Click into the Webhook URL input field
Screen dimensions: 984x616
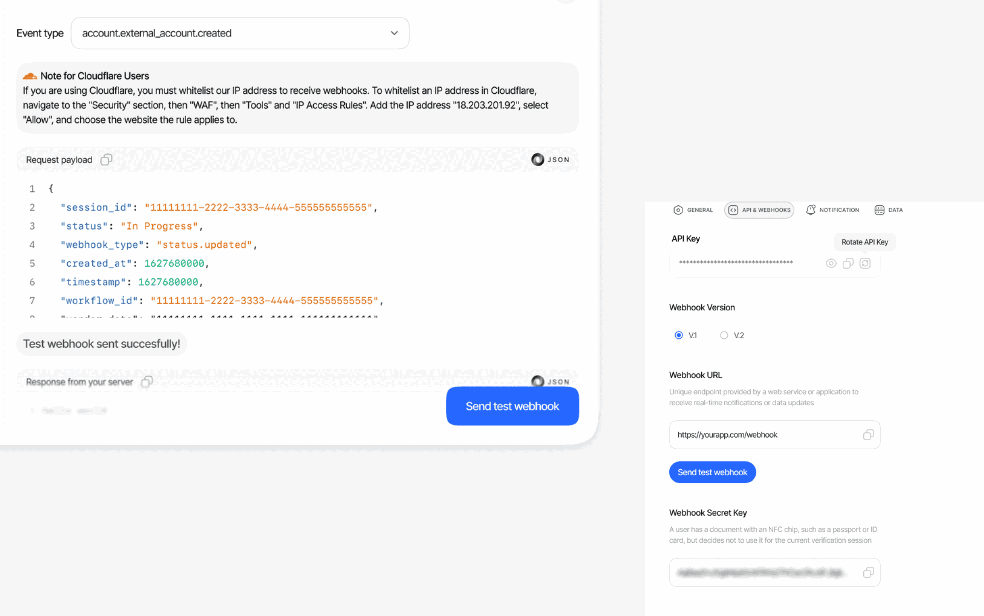tap(760, 435)
